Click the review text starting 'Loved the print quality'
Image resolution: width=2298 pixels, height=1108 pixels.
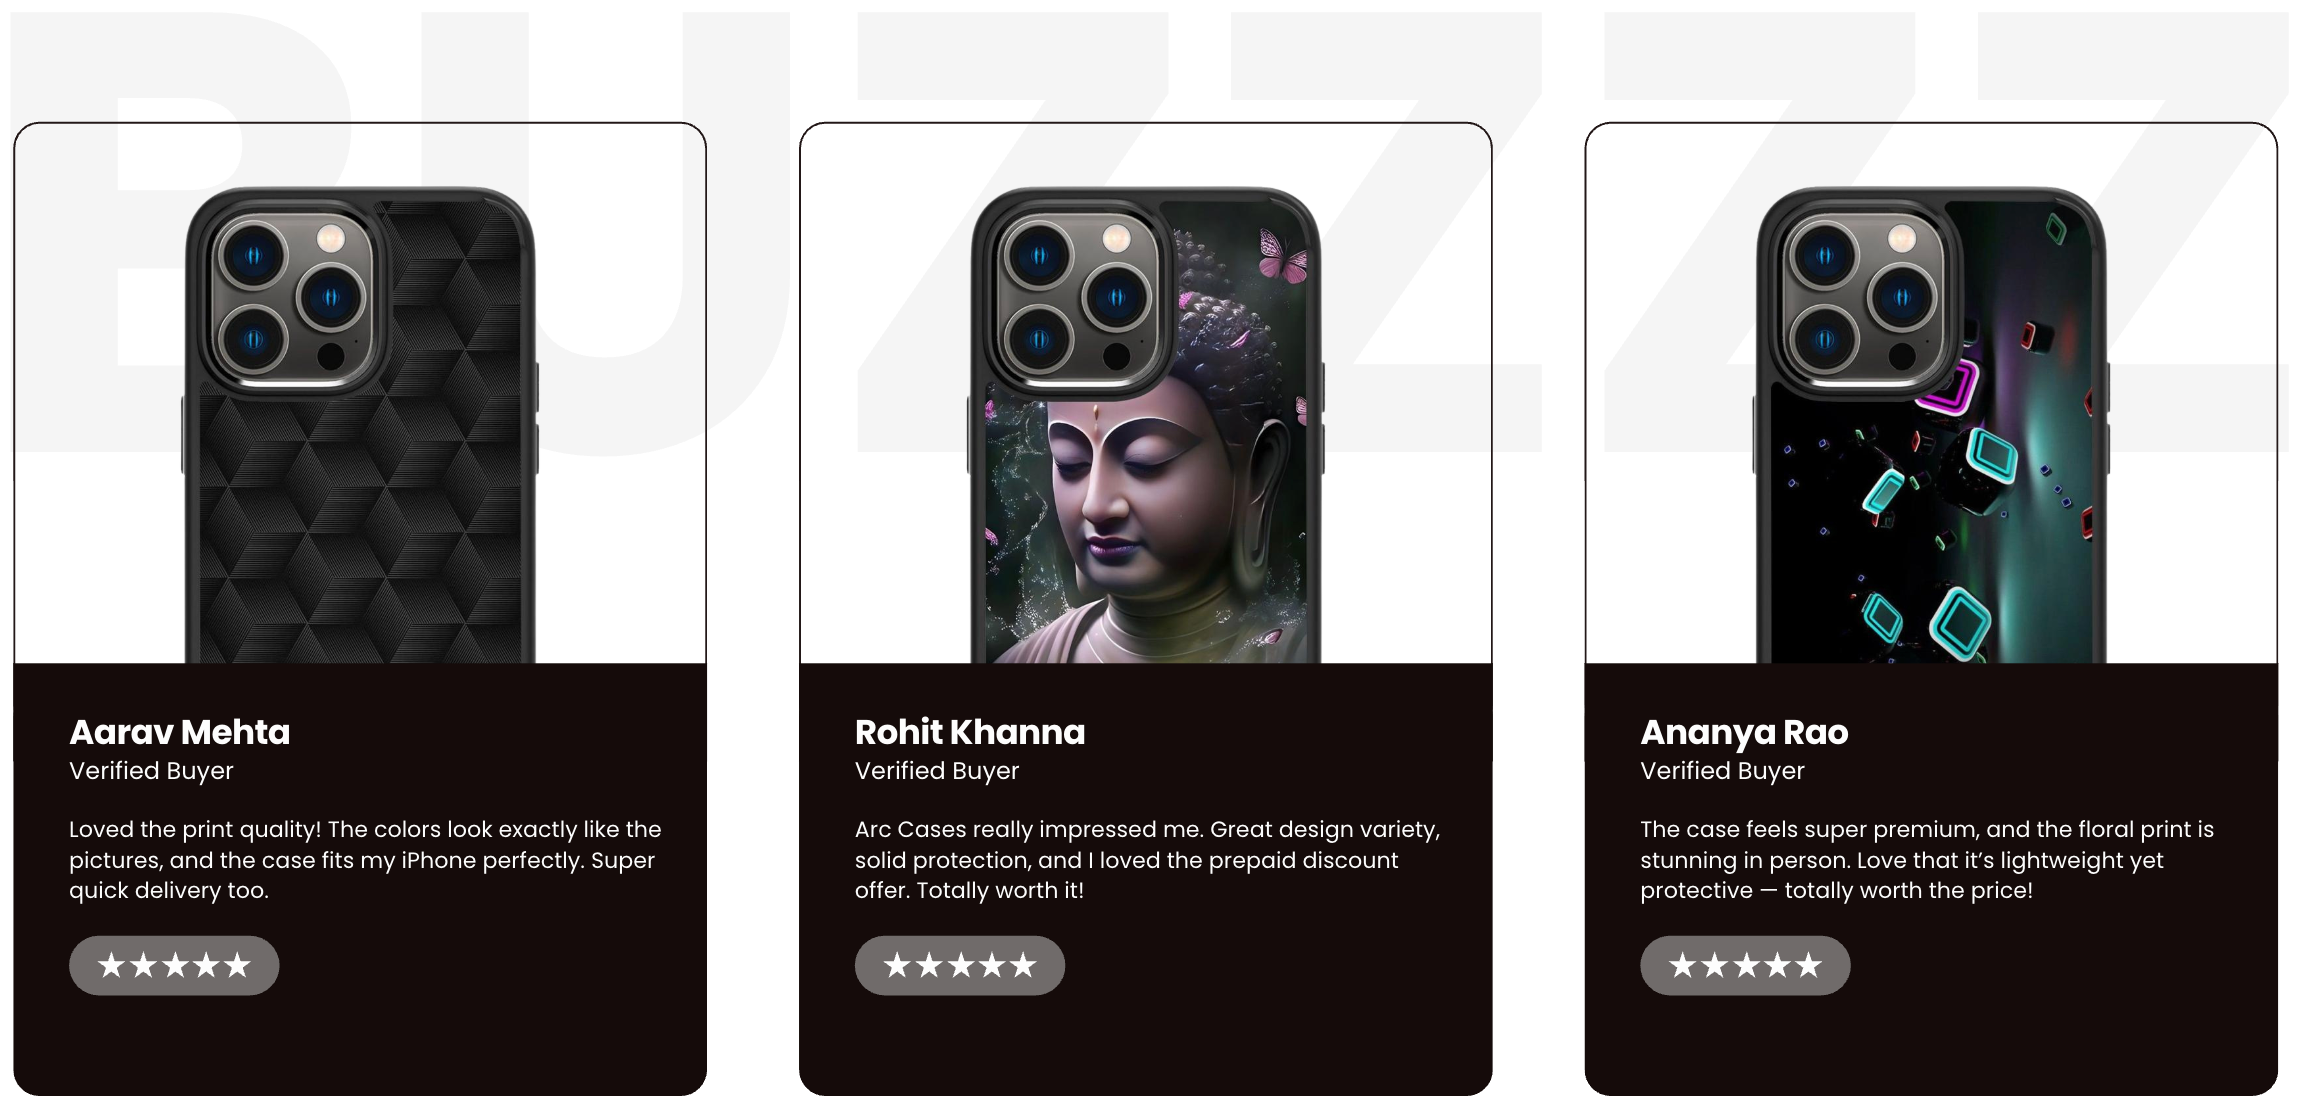[365, 860]
